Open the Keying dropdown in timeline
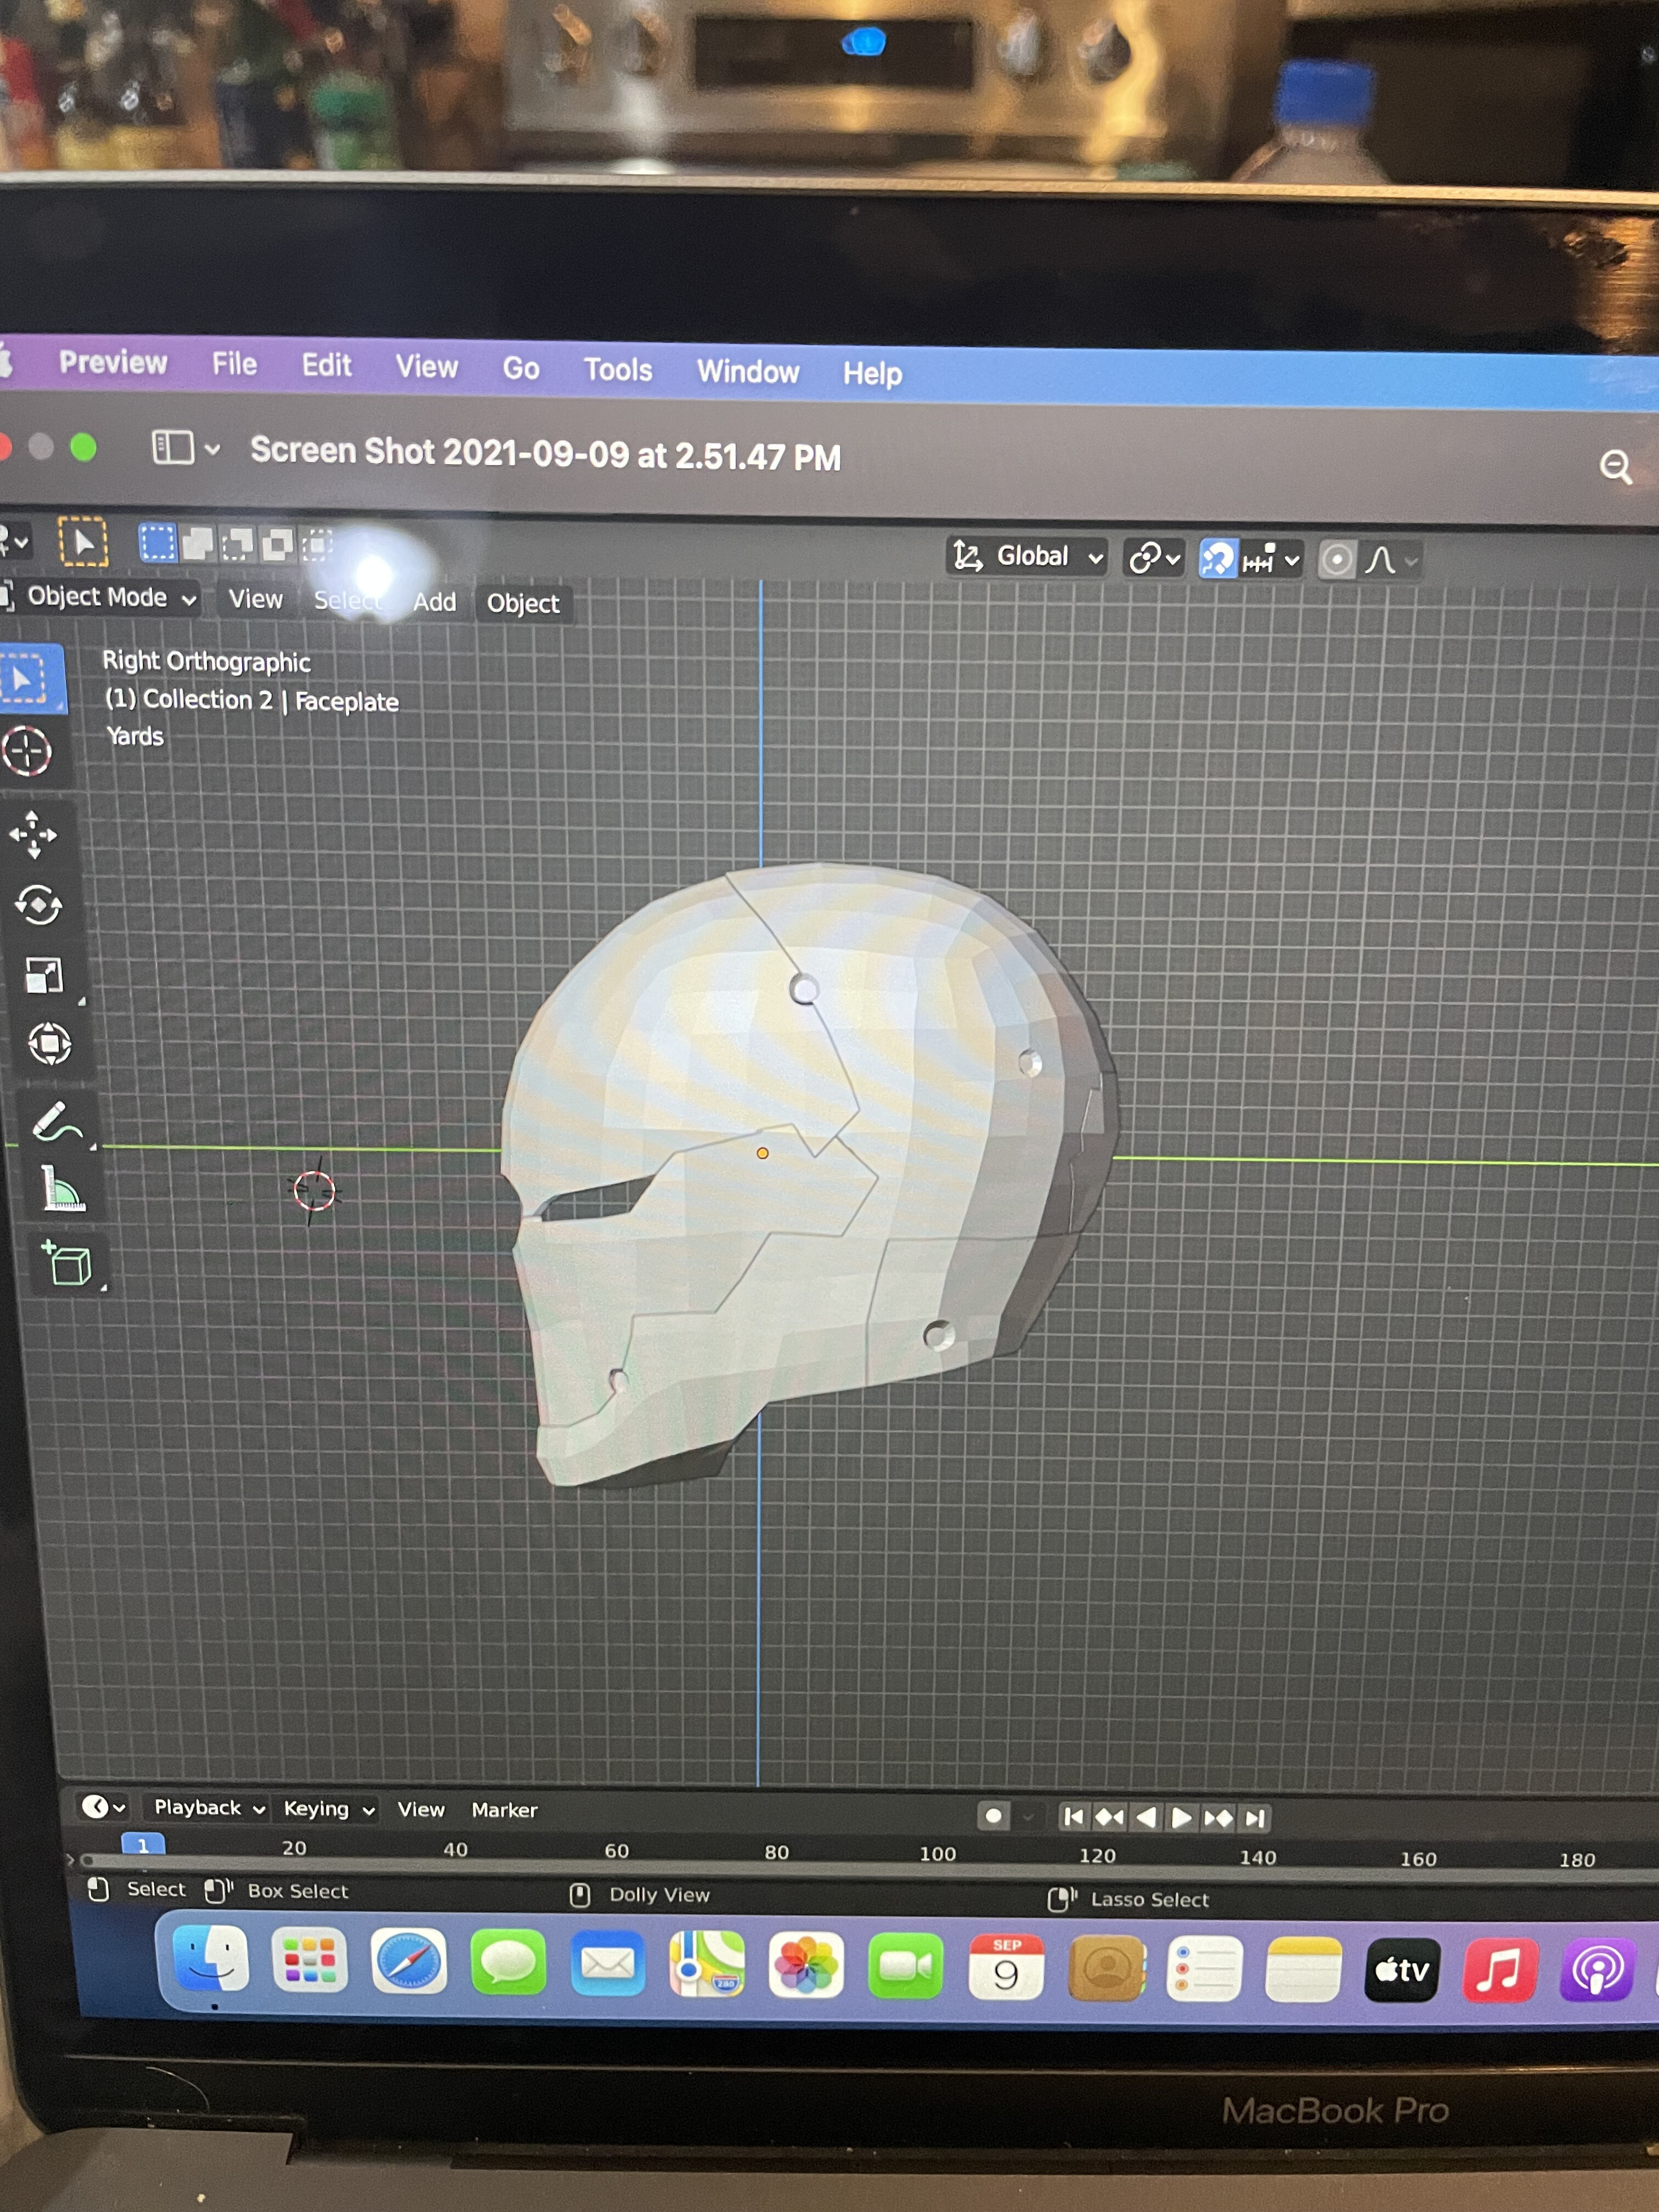The height and width of the screenshot is (2212, 1659). tap(328, 1809)
